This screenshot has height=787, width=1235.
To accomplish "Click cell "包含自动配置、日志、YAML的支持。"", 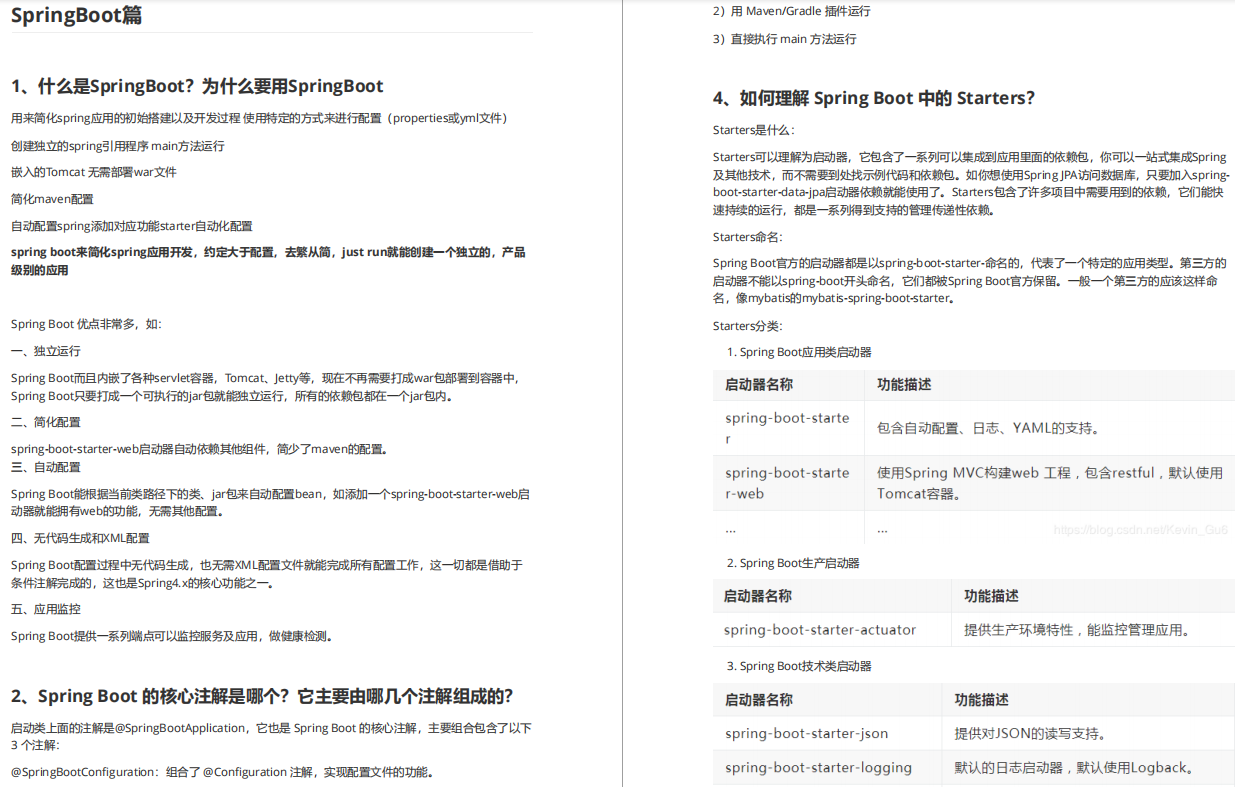I will click(988, 428).
